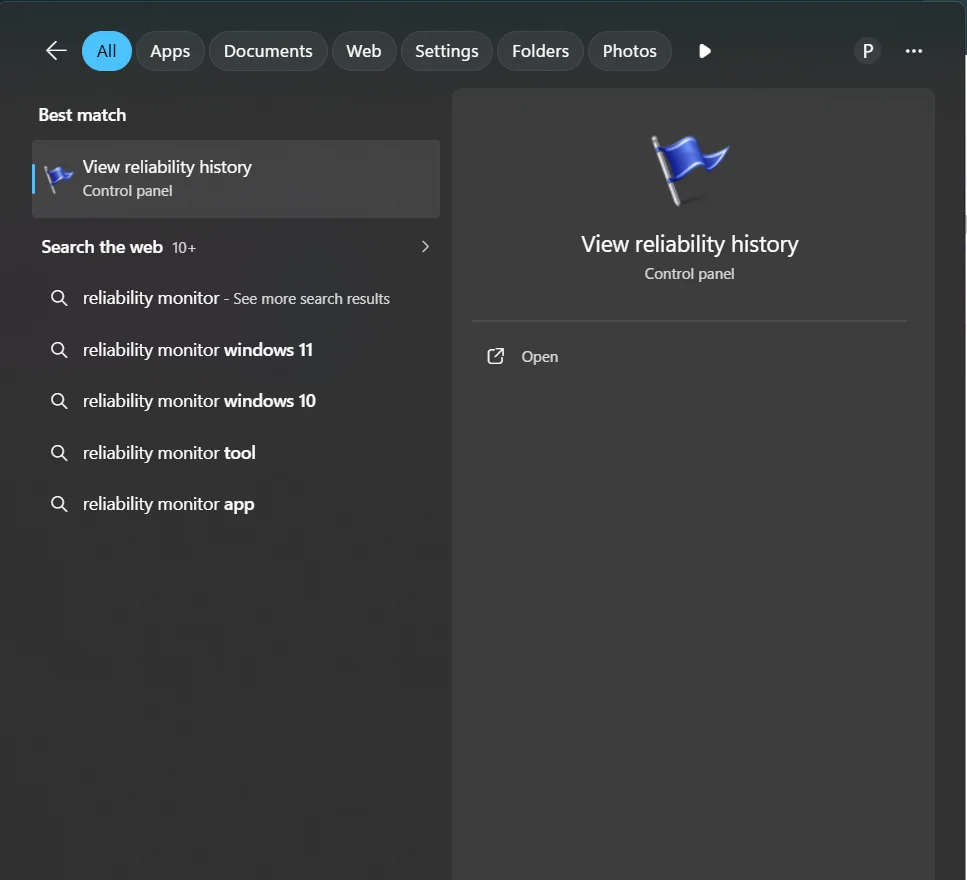Image resolution: width=967 pixels, height=880 pixels.
Task: Select reliability monitor app suggestion
Action: pyautogui.click(x=236, y=504)
